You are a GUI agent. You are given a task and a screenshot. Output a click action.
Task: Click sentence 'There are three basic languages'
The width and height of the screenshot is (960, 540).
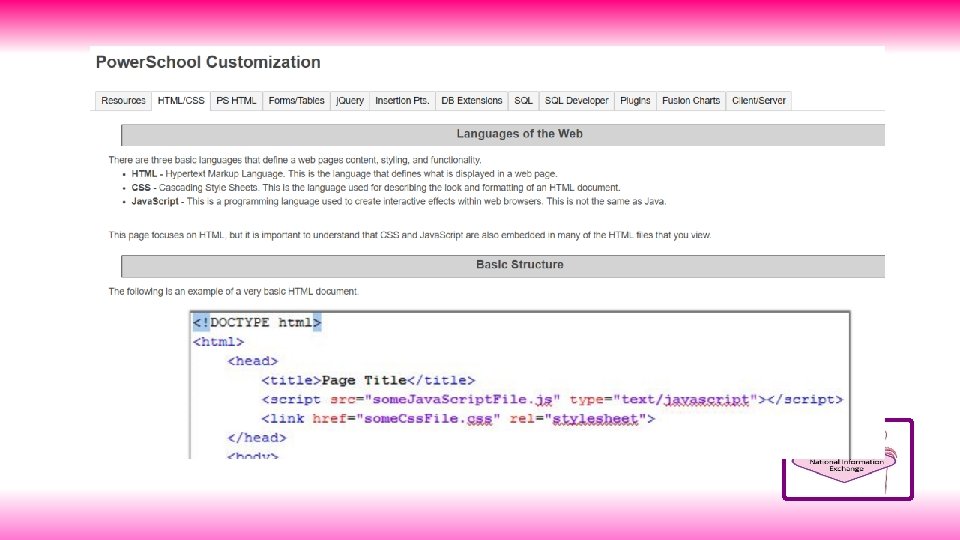[295, 160]
